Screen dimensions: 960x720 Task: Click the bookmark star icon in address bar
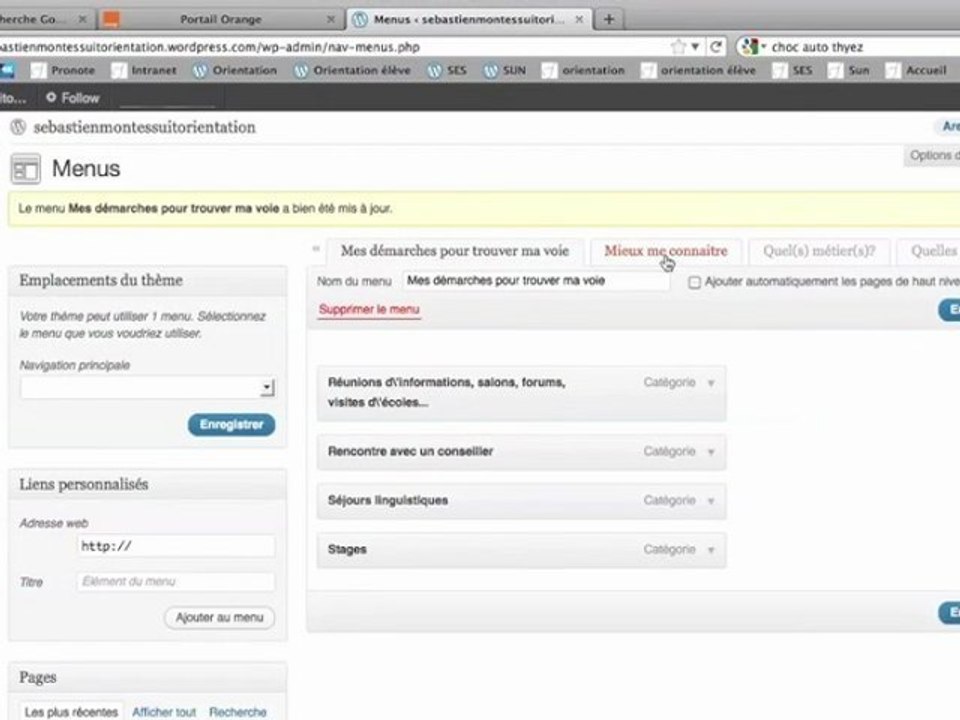(678, 47)
